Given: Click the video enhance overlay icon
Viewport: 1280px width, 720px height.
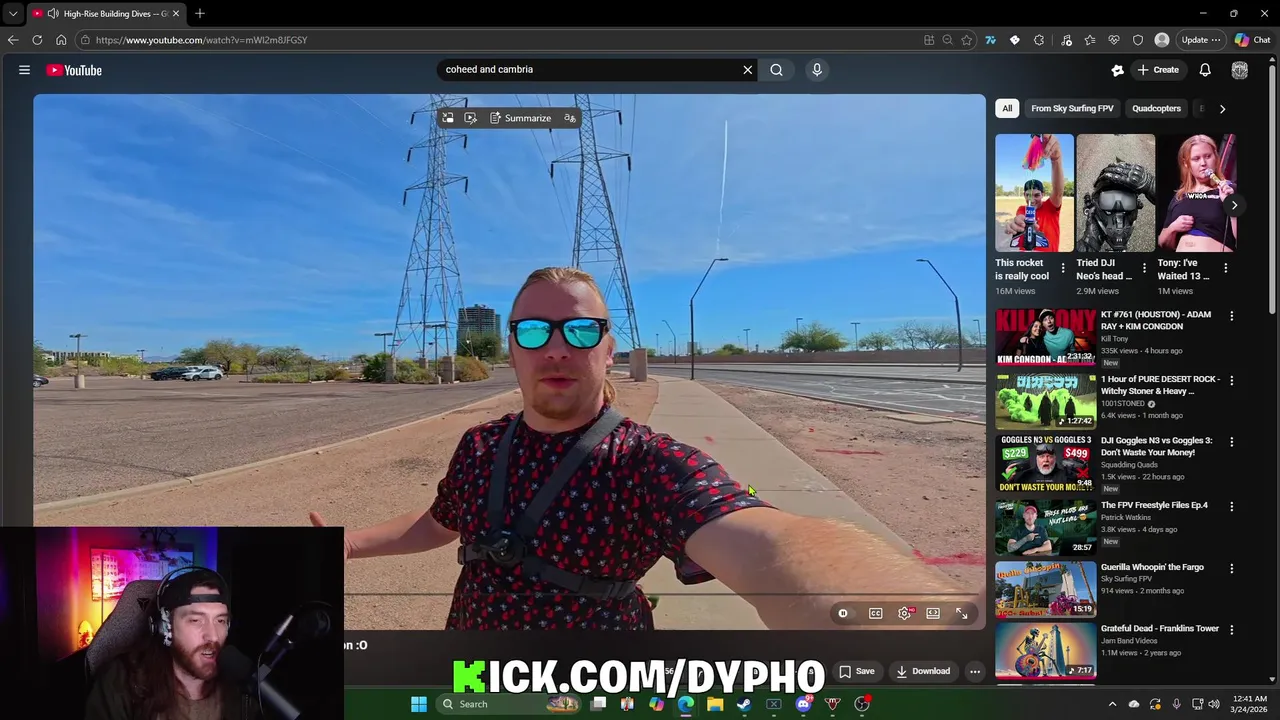Looking at the screenshot, I should [x=471, y=118].
